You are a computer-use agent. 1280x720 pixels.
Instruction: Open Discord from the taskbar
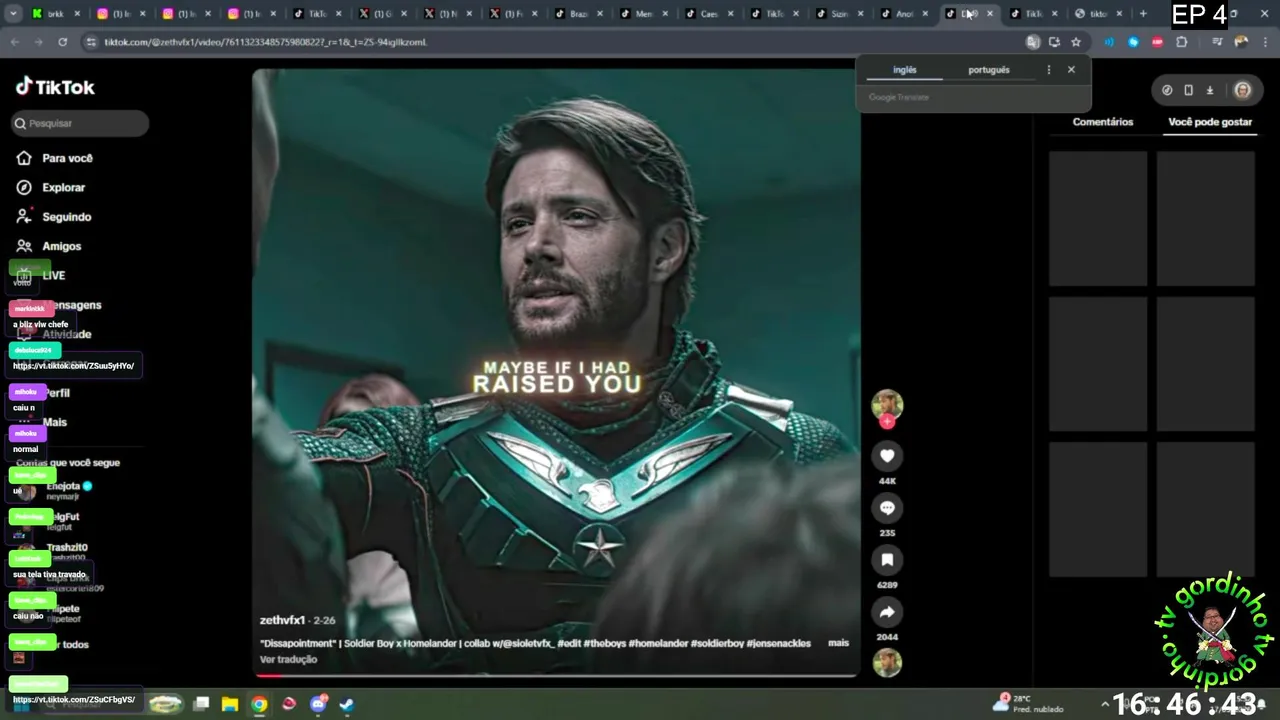[x=318, y=704]
